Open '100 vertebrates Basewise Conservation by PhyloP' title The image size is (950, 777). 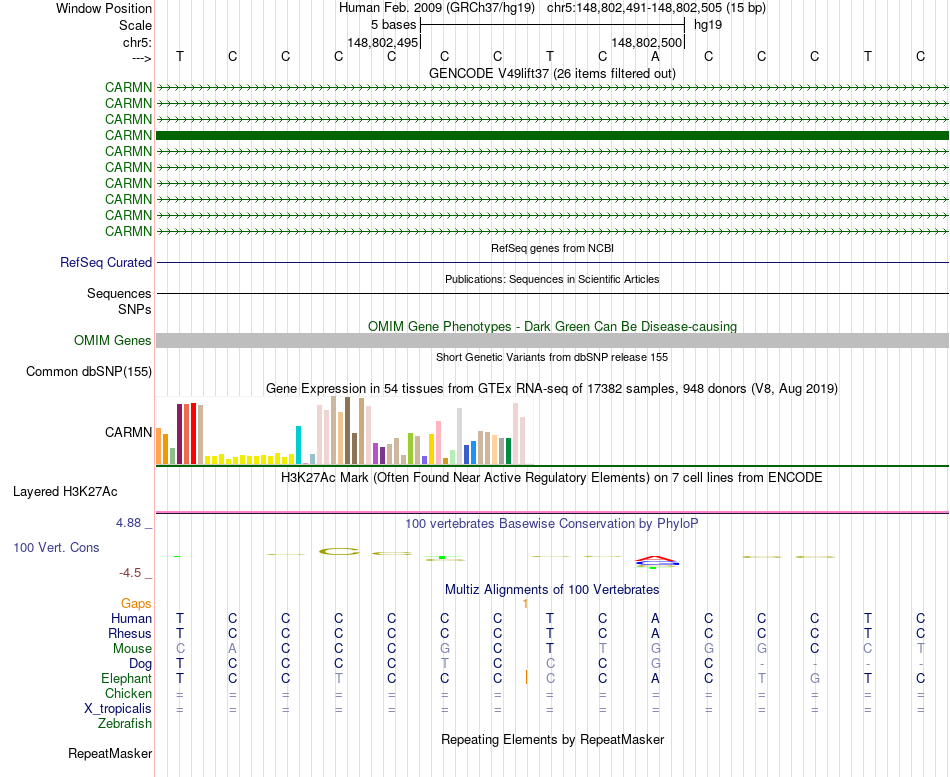tap(552, 524)
